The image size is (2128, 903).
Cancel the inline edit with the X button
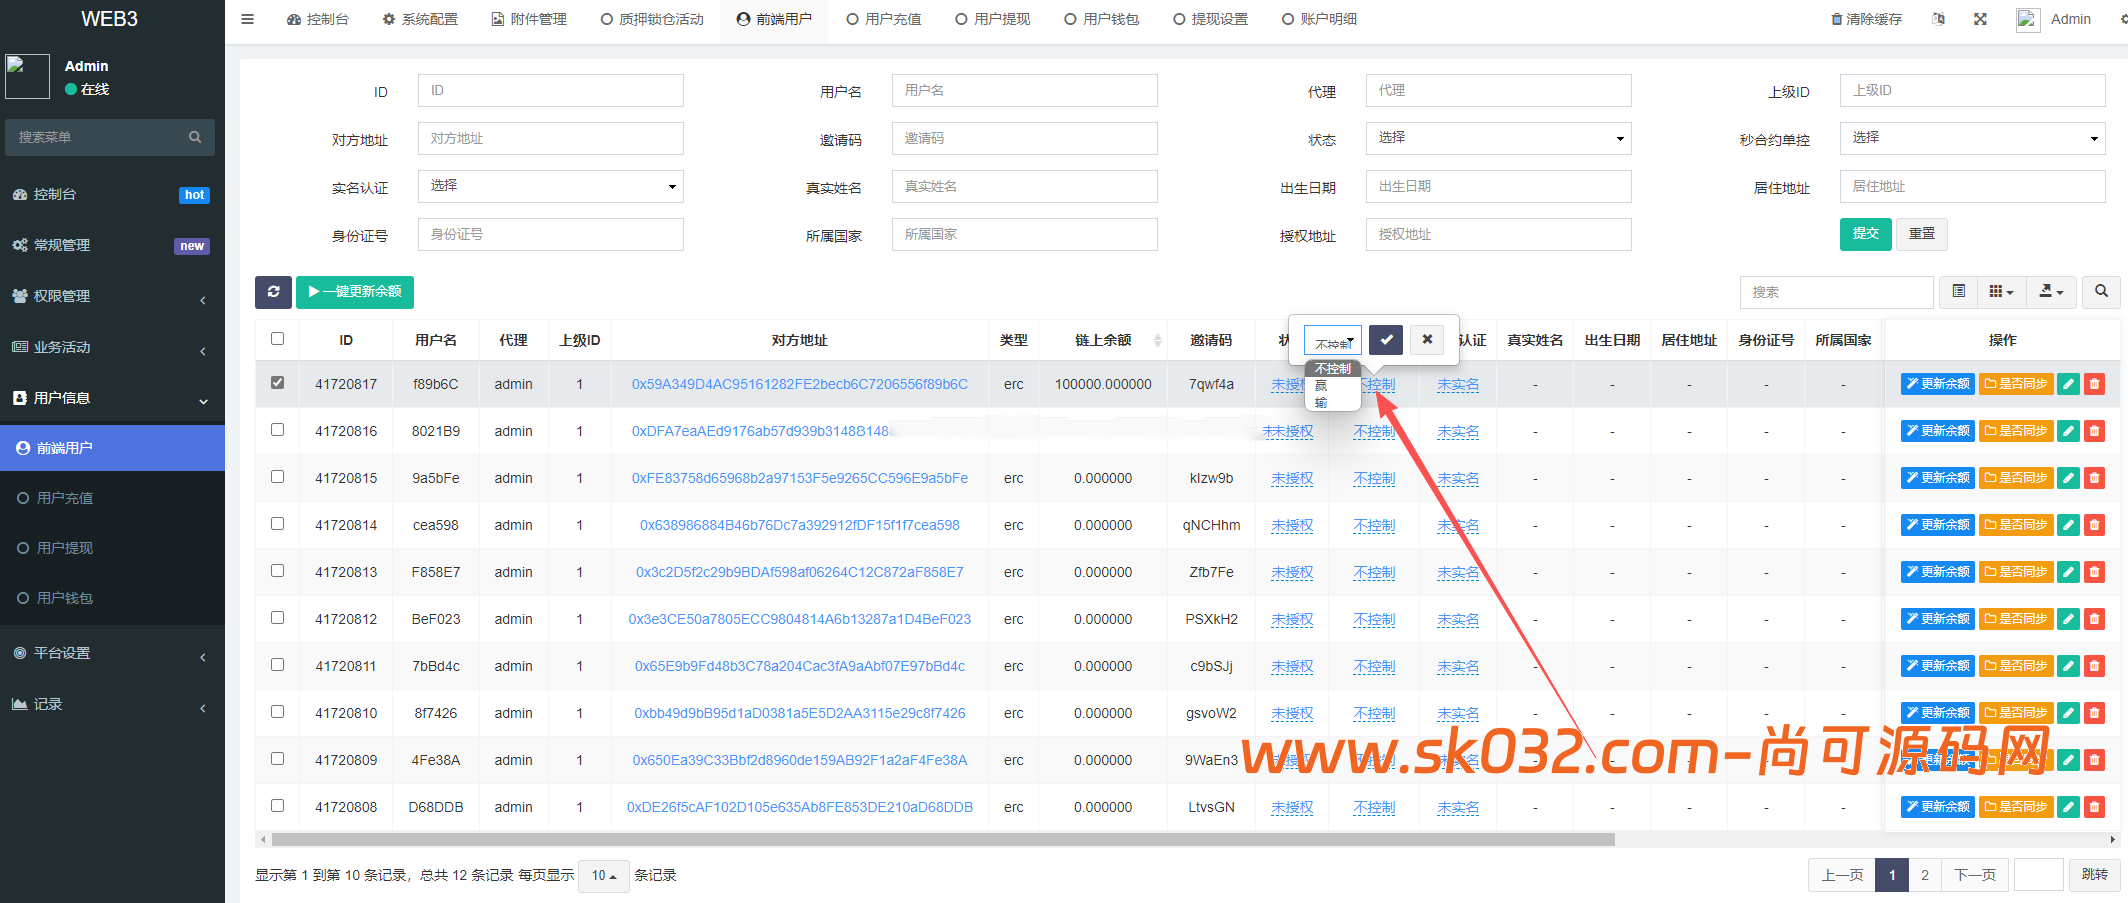pyautogui.click(x=1427, y=340)
